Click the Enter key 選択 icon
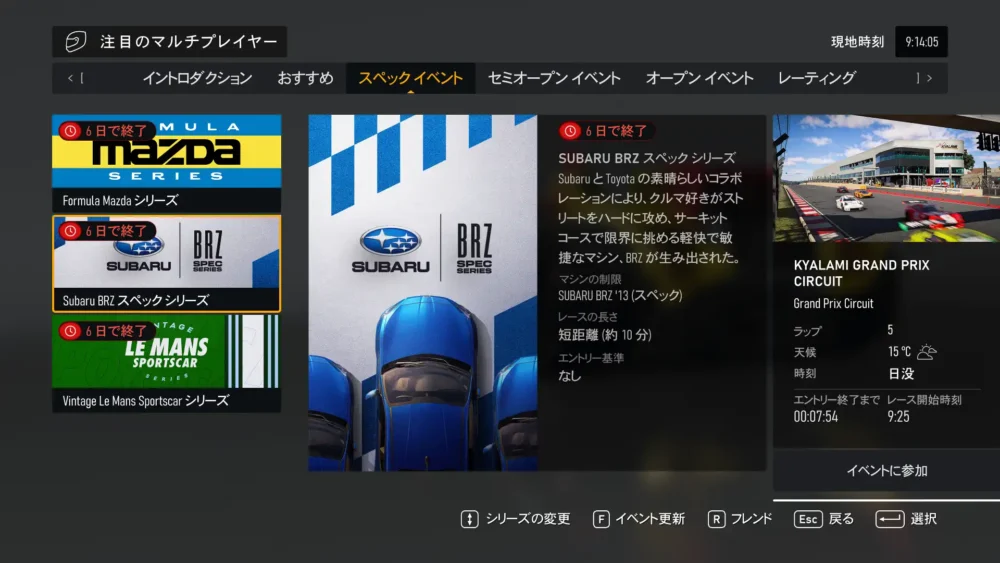1000x563 pixels. click(x=890, y=519)
